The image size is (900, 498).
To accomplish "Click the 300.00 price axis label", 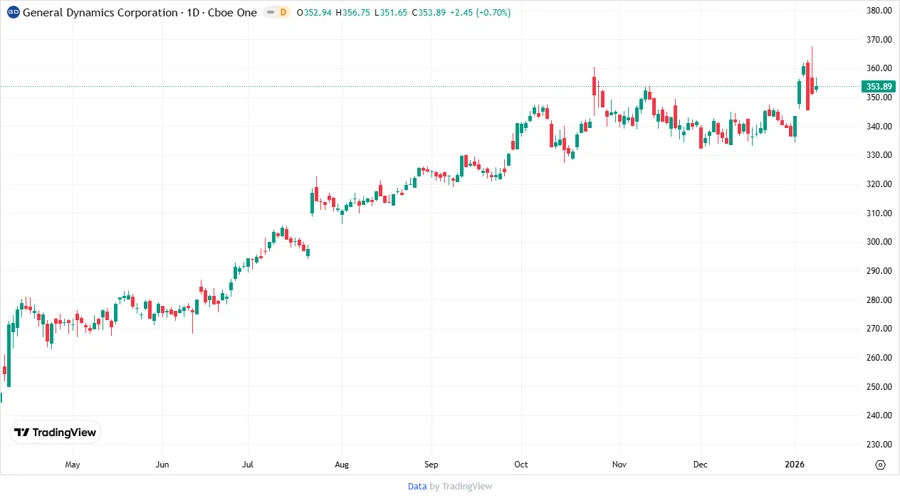I will pyautogui.click(x=879, y=242).
